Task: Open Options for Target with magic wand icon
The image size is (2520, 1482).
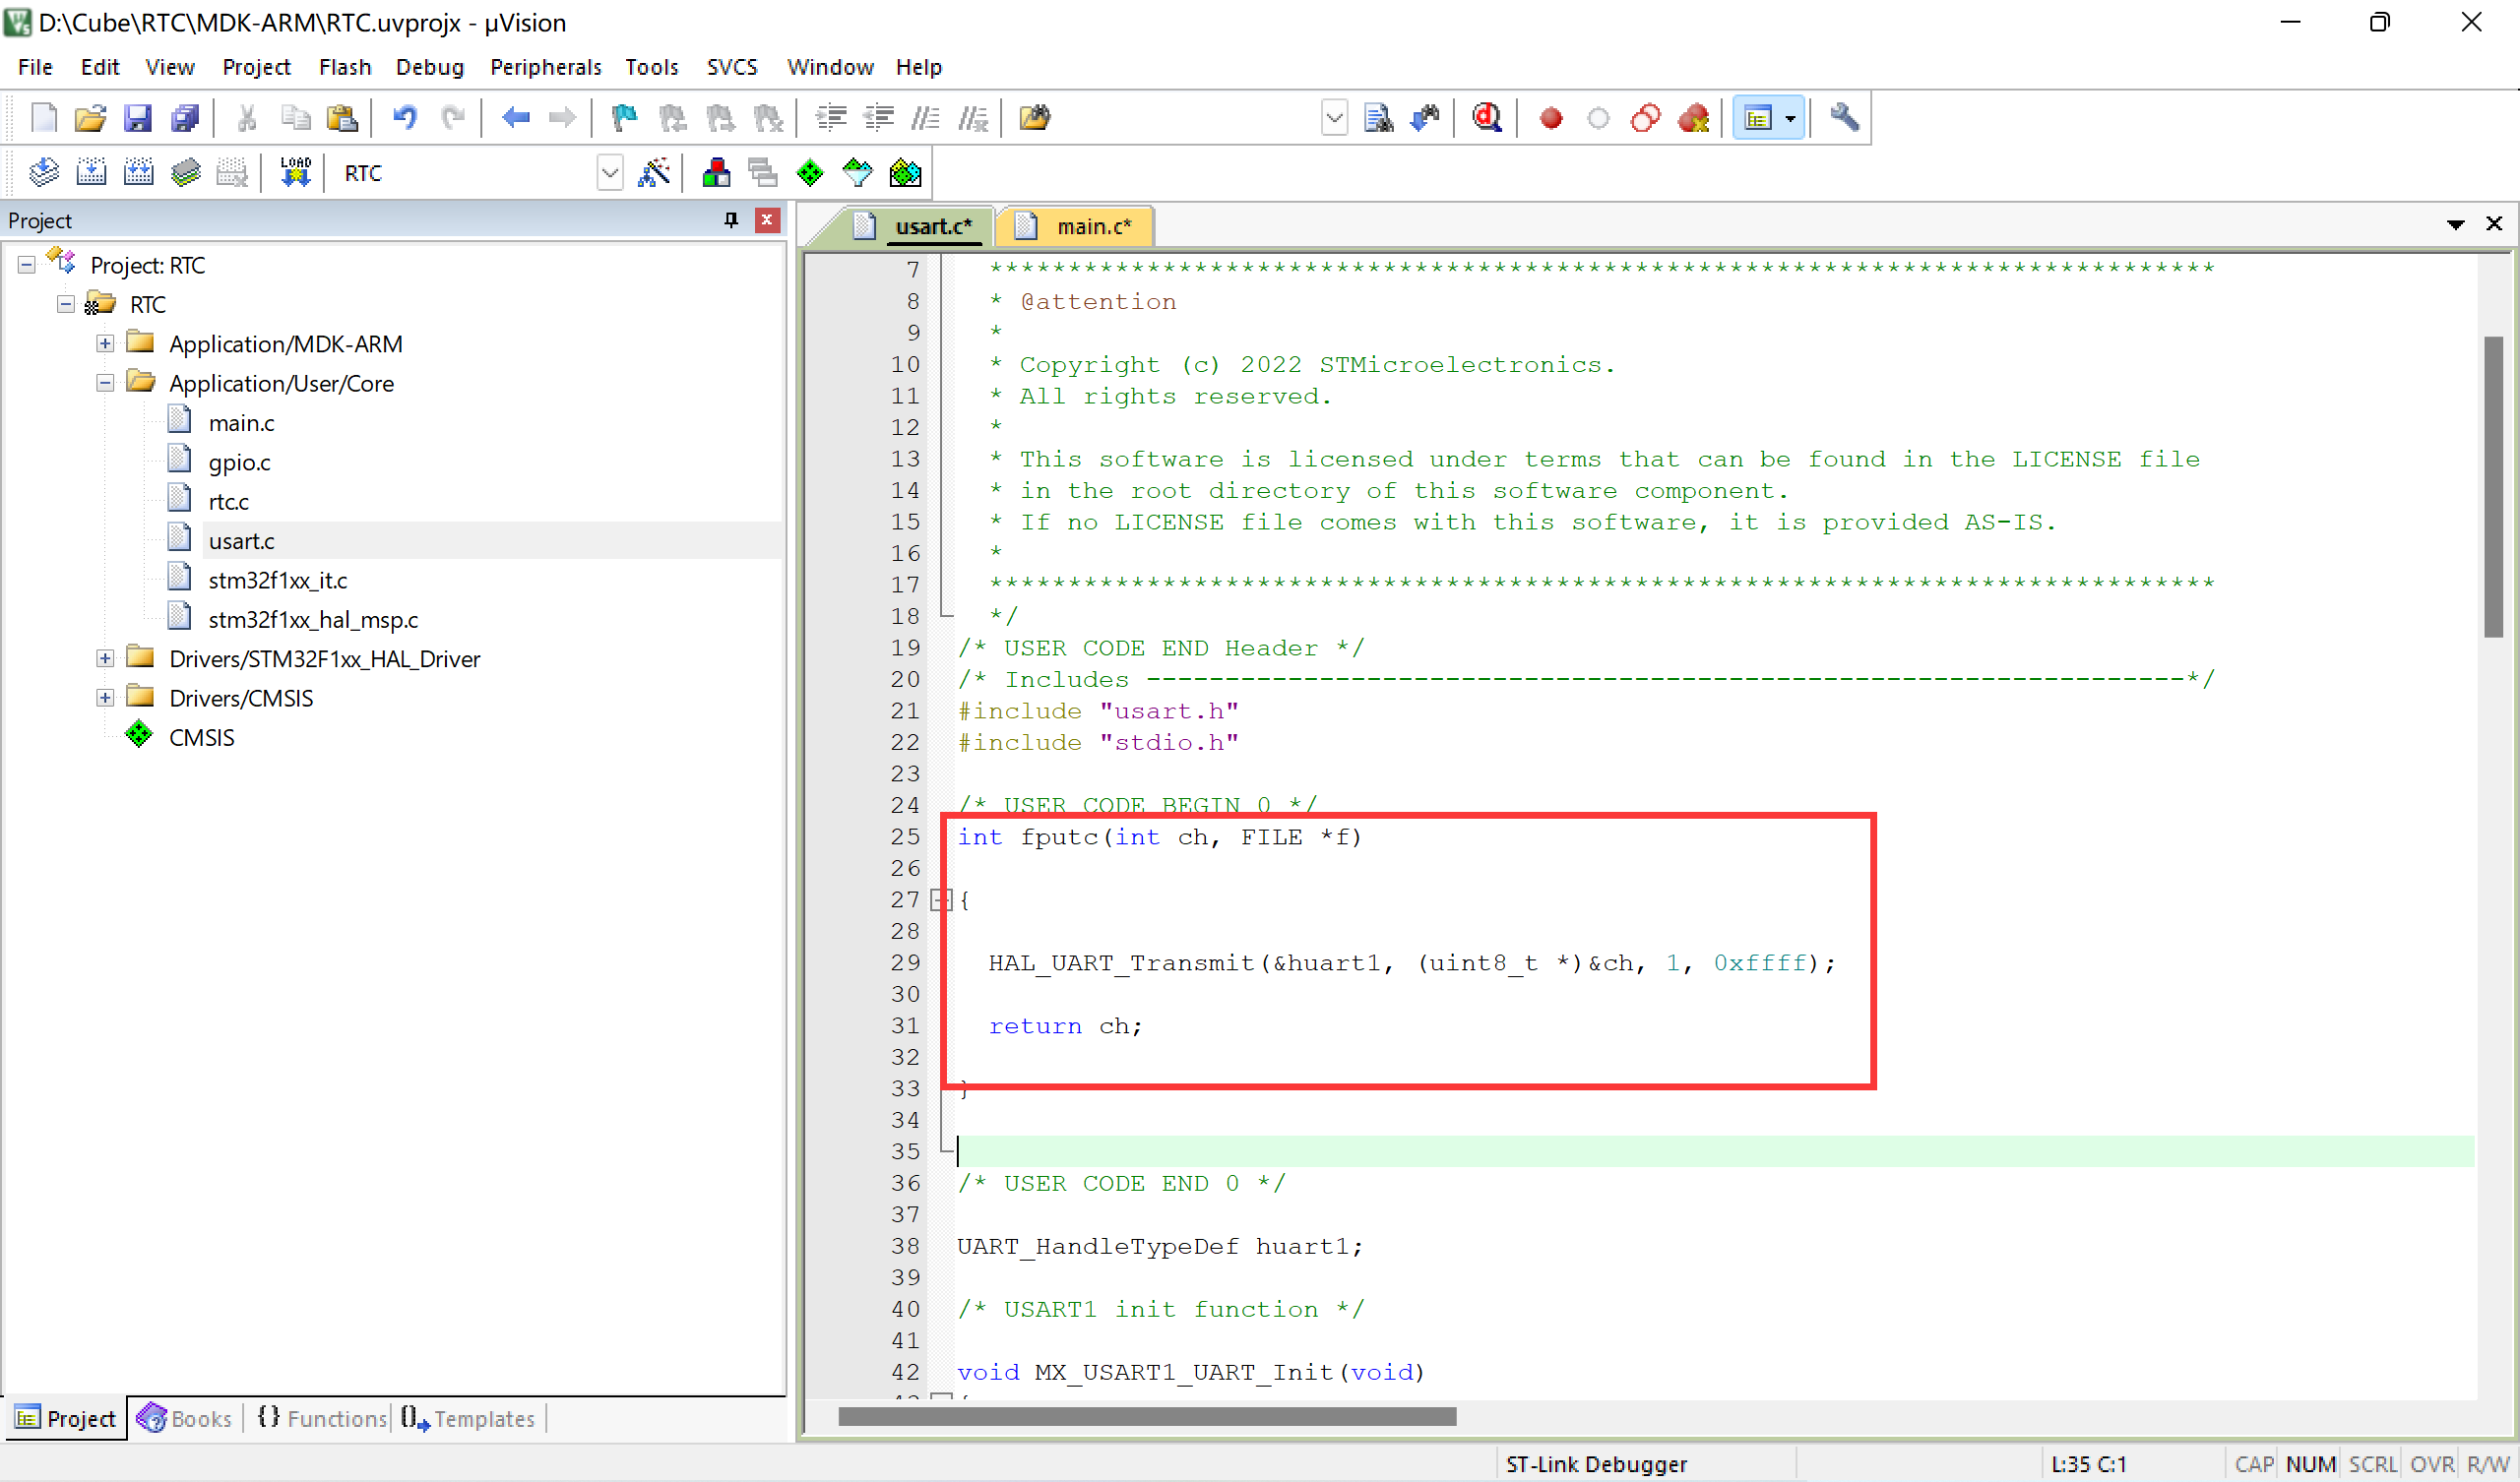Action: coord(654,173)
